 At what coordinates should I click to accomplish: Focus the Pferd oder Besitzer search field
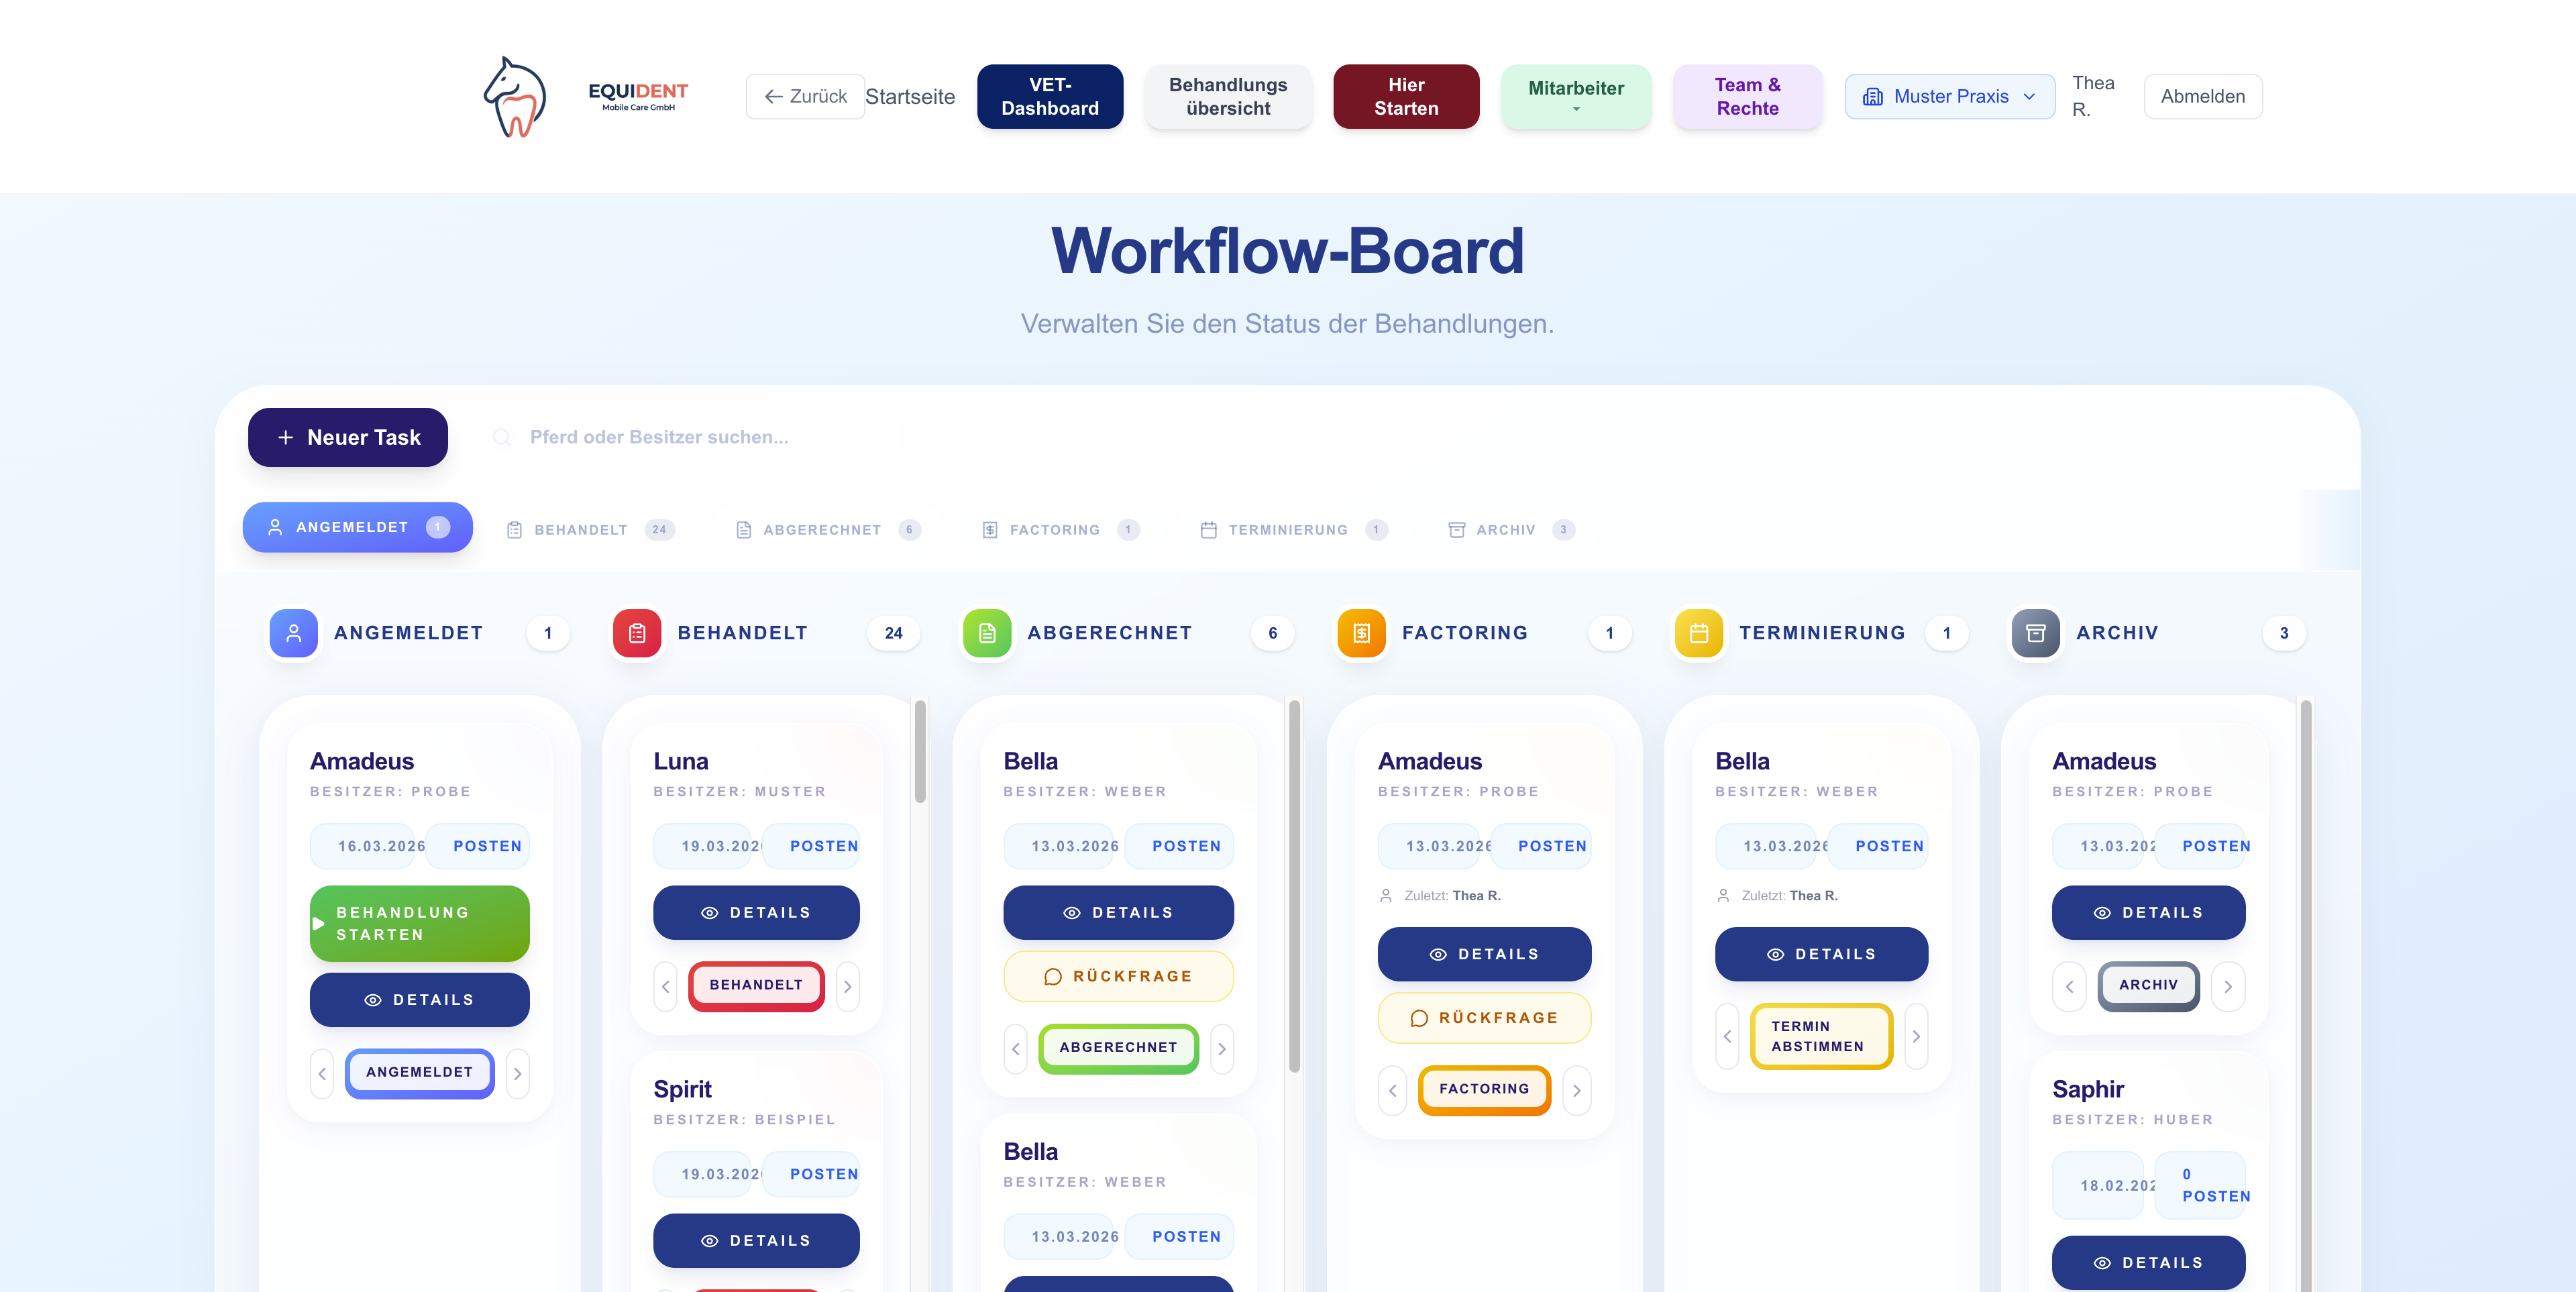coord(700,437)
